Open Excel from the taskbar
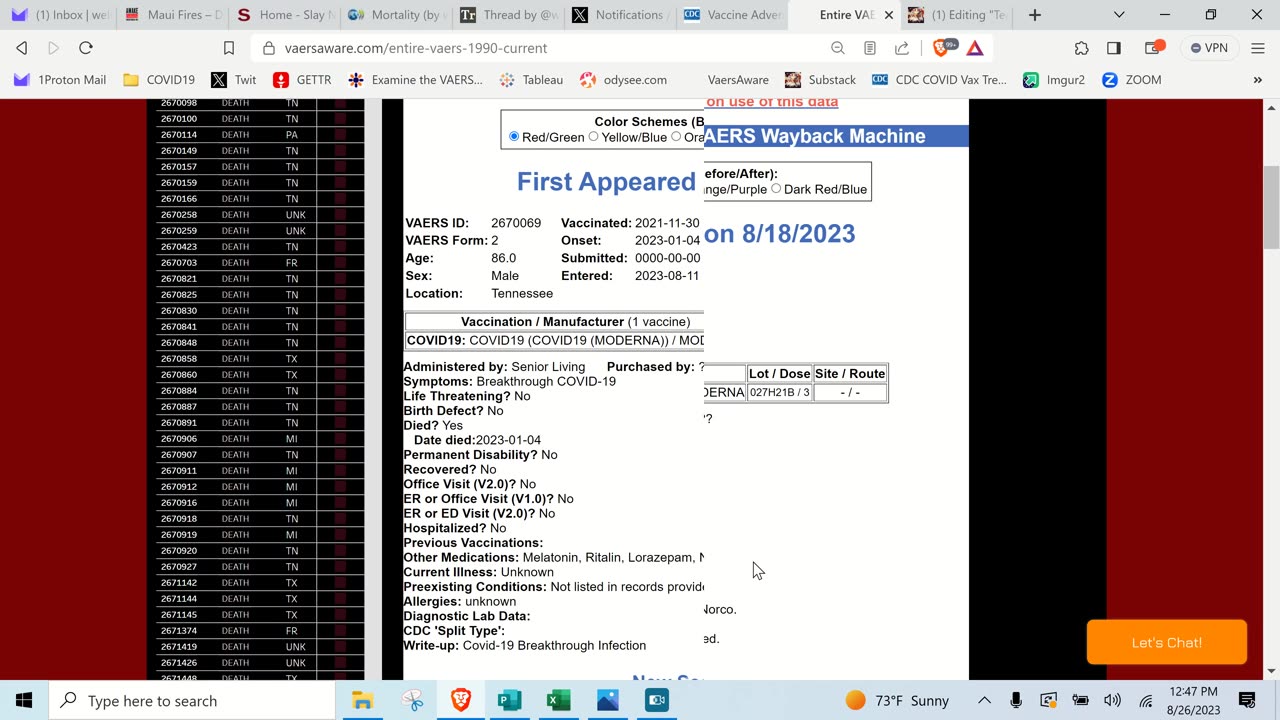 point(559,700)
